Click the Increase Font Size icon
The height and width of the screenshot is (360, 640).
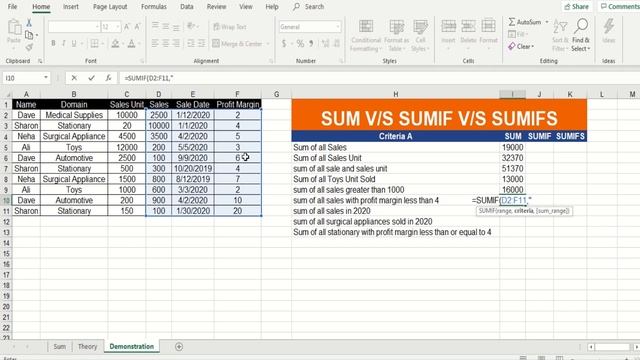coord(127,27)
